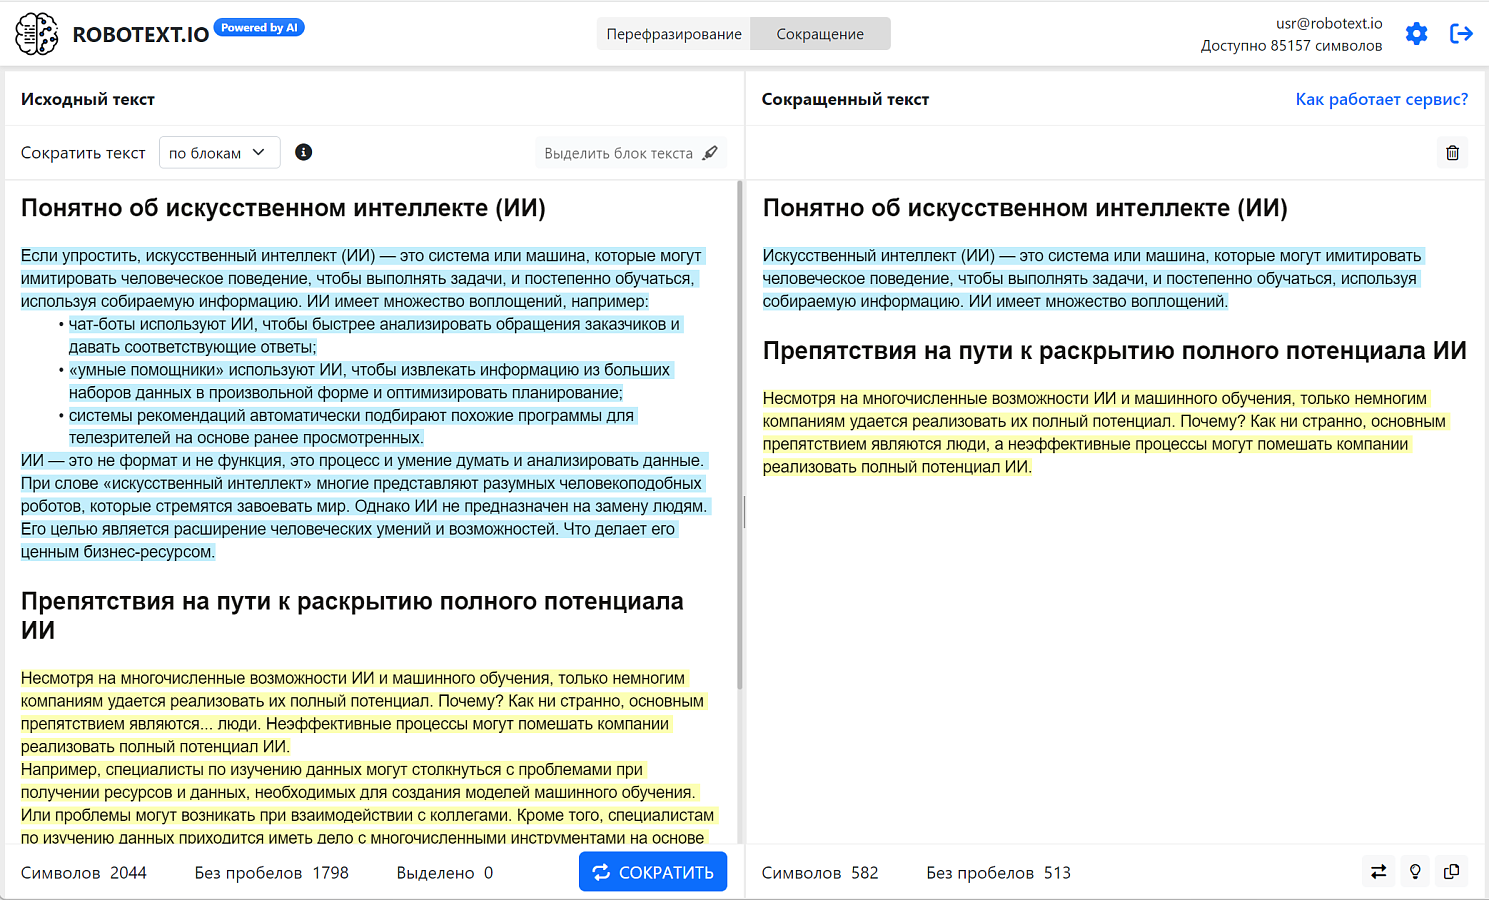Copy shortened text with copy icon
The height and width of the screenshot is (900, 1489).
(1451, 872)
